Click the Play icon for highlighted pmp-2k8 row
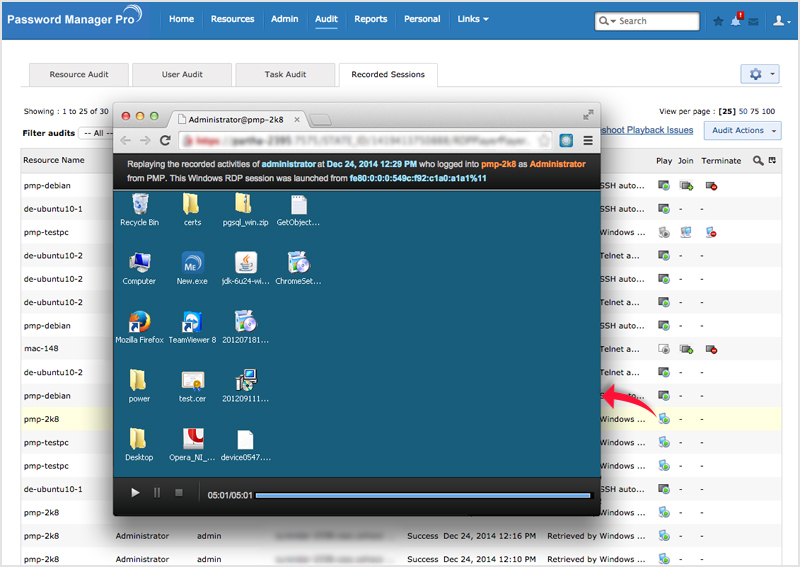 (x=664, y=419)
